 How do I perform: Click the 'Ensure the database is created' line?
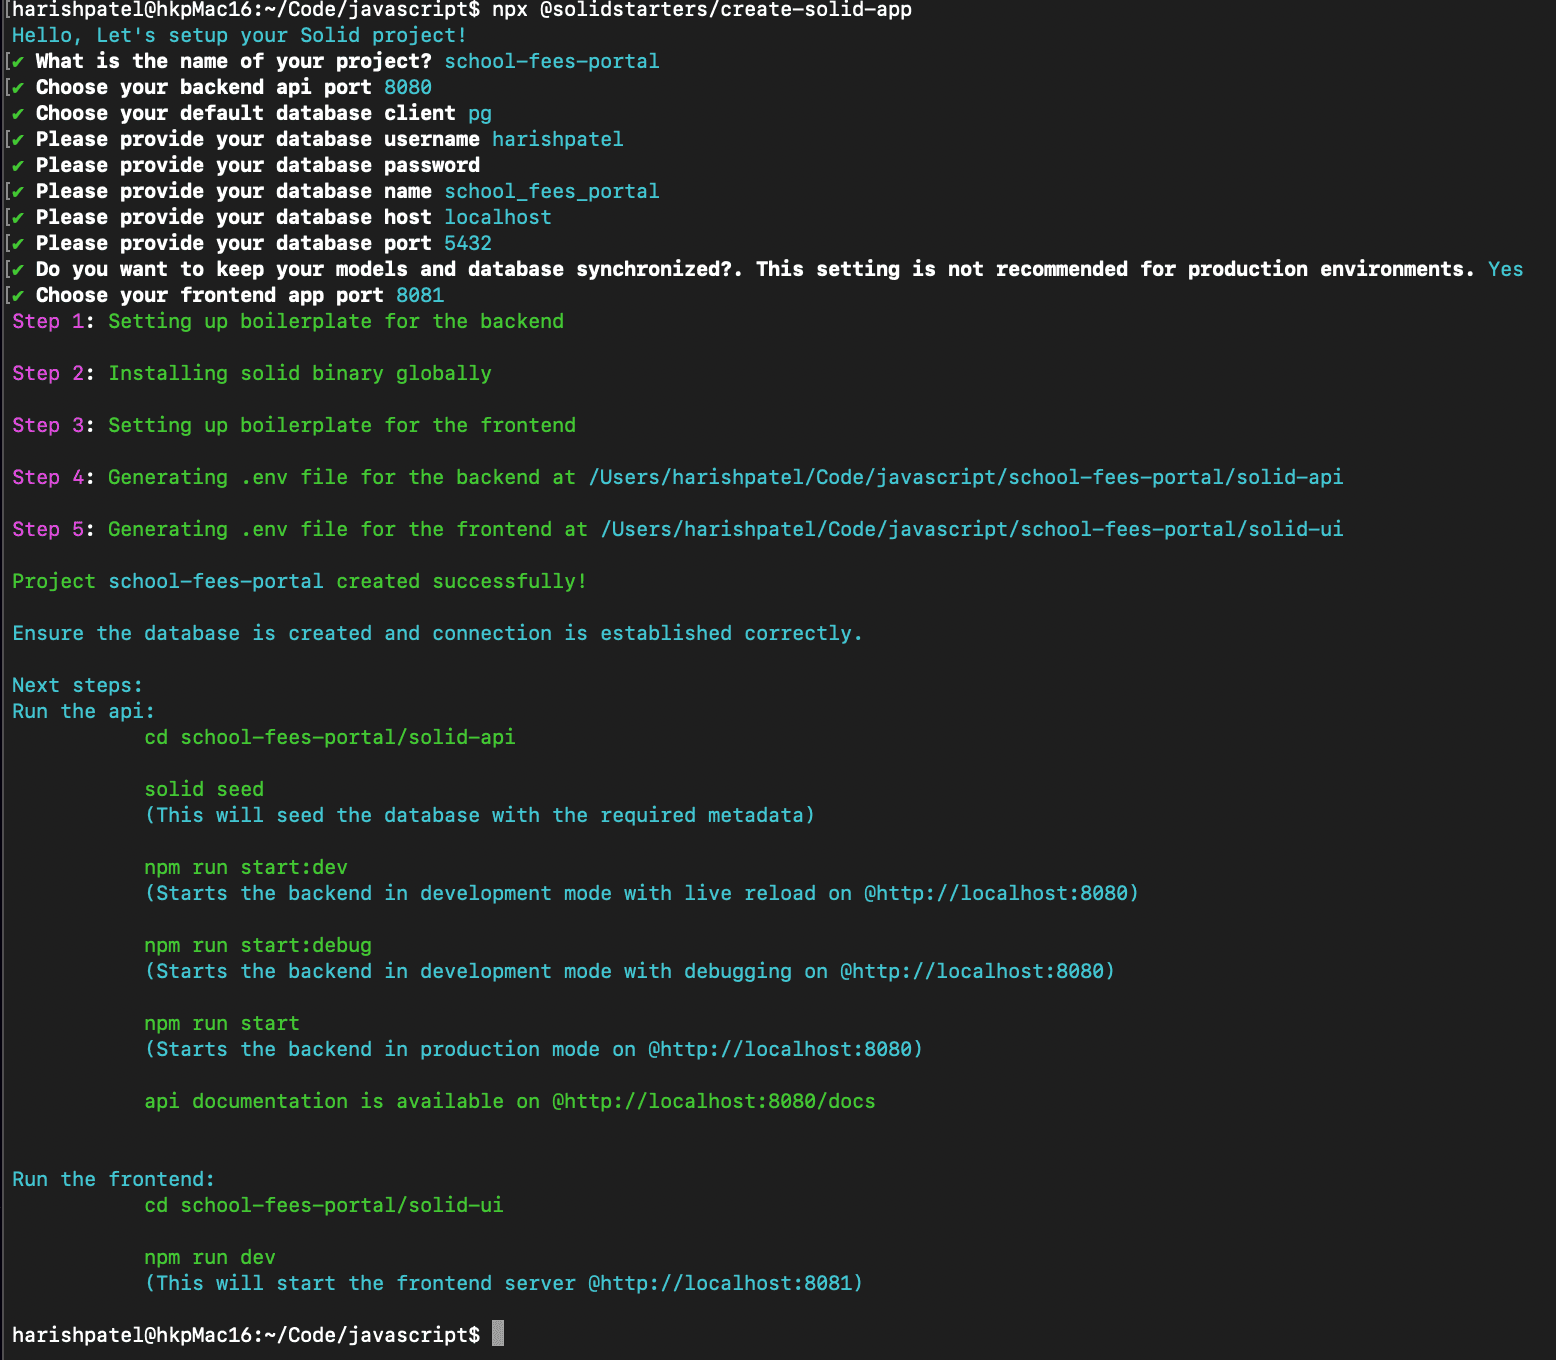pos(437,633)
